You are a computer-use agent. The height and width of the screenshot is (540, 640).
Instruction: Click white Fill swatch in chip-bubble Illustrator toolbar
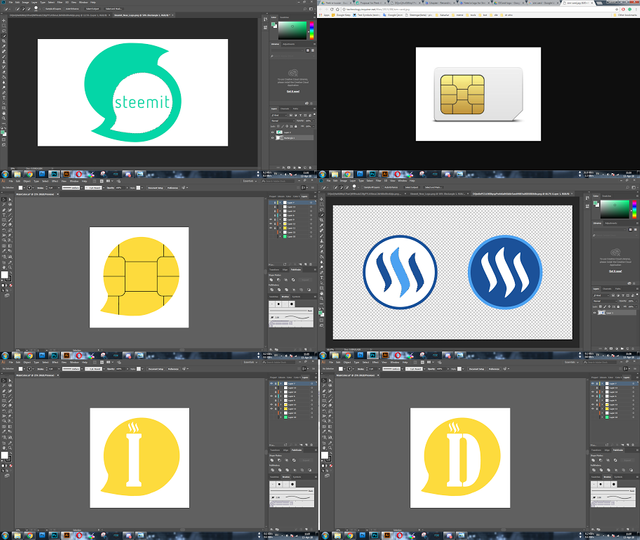(x=4, y=275)
